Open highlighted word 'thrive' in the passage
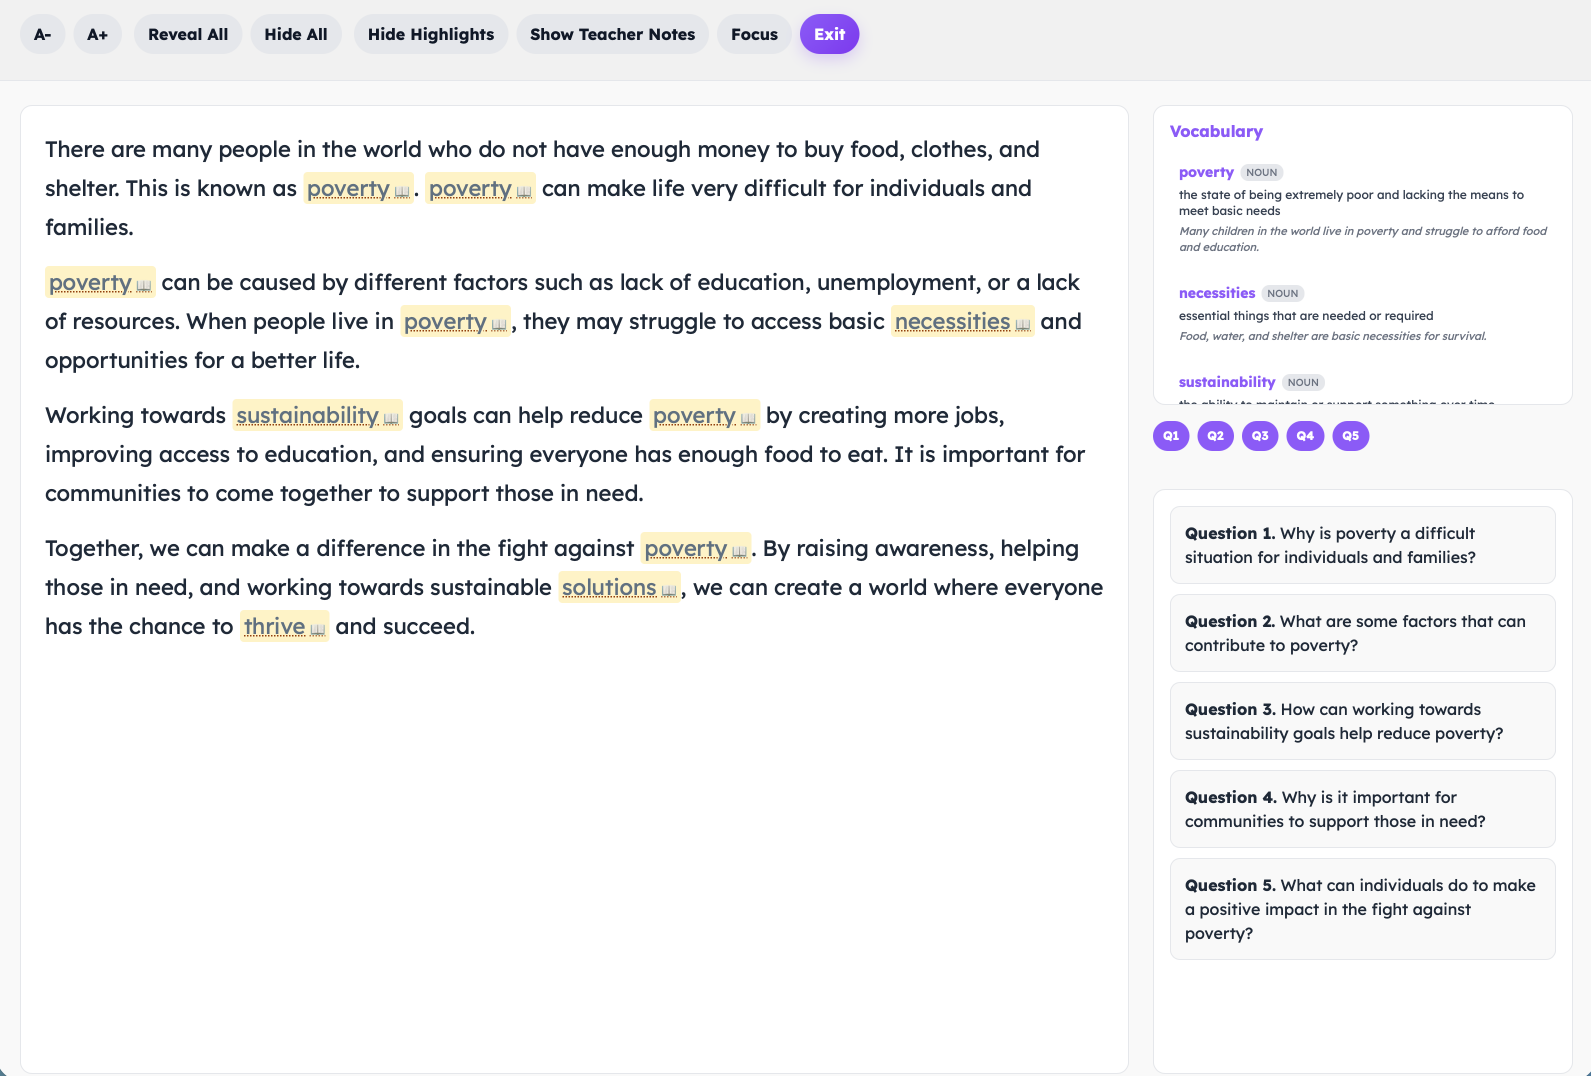 [274, 627]
